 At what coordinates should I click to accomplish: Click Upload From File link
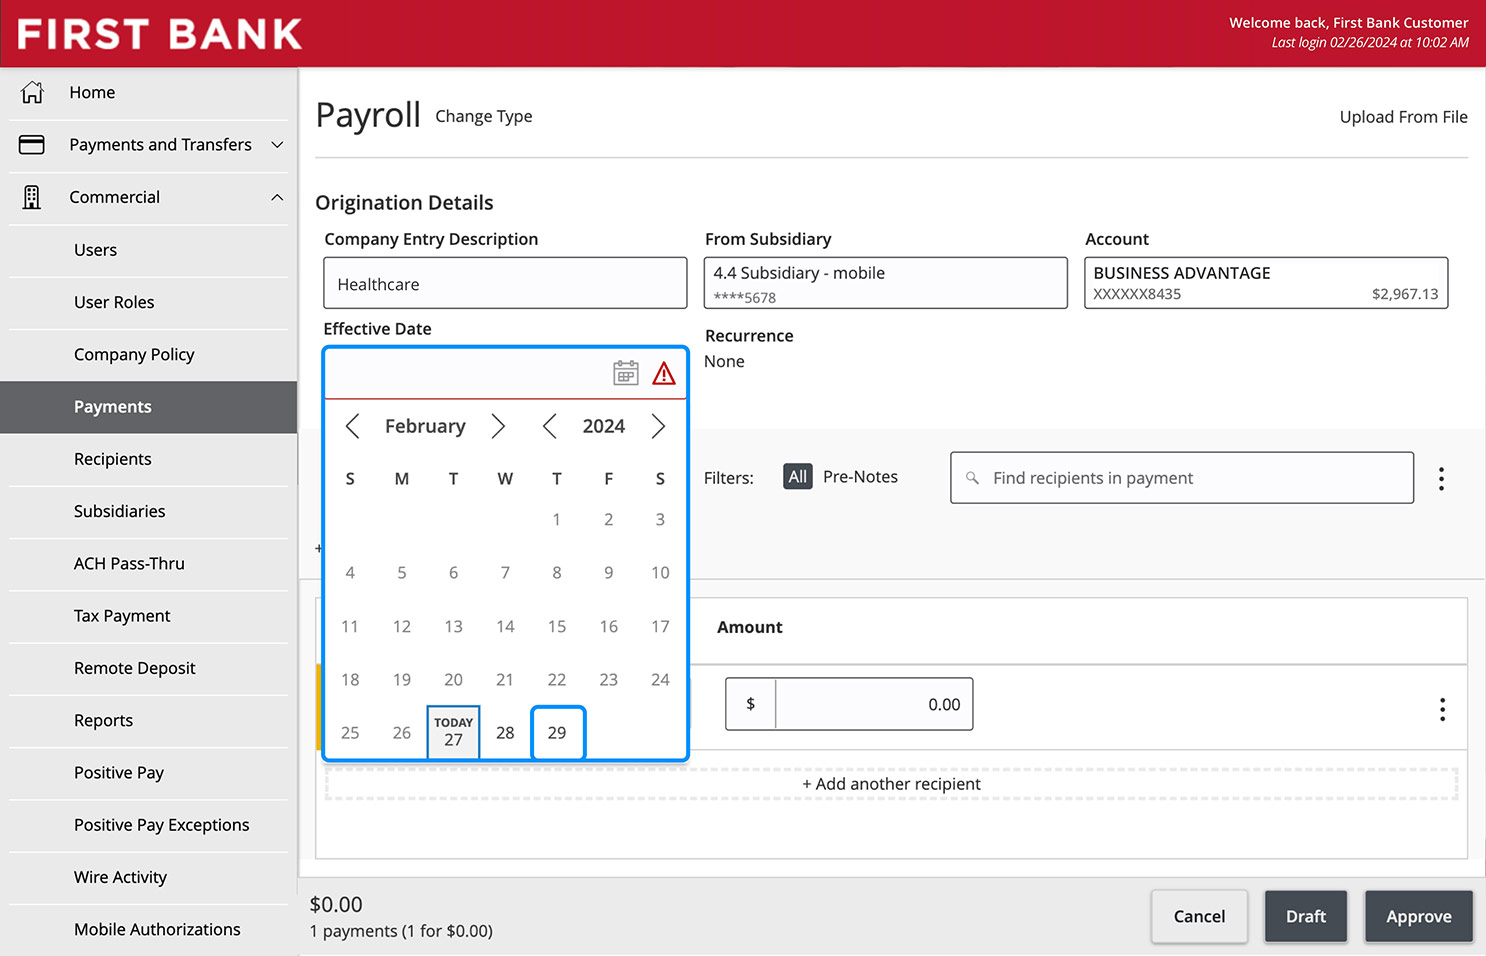(1404, 117)
